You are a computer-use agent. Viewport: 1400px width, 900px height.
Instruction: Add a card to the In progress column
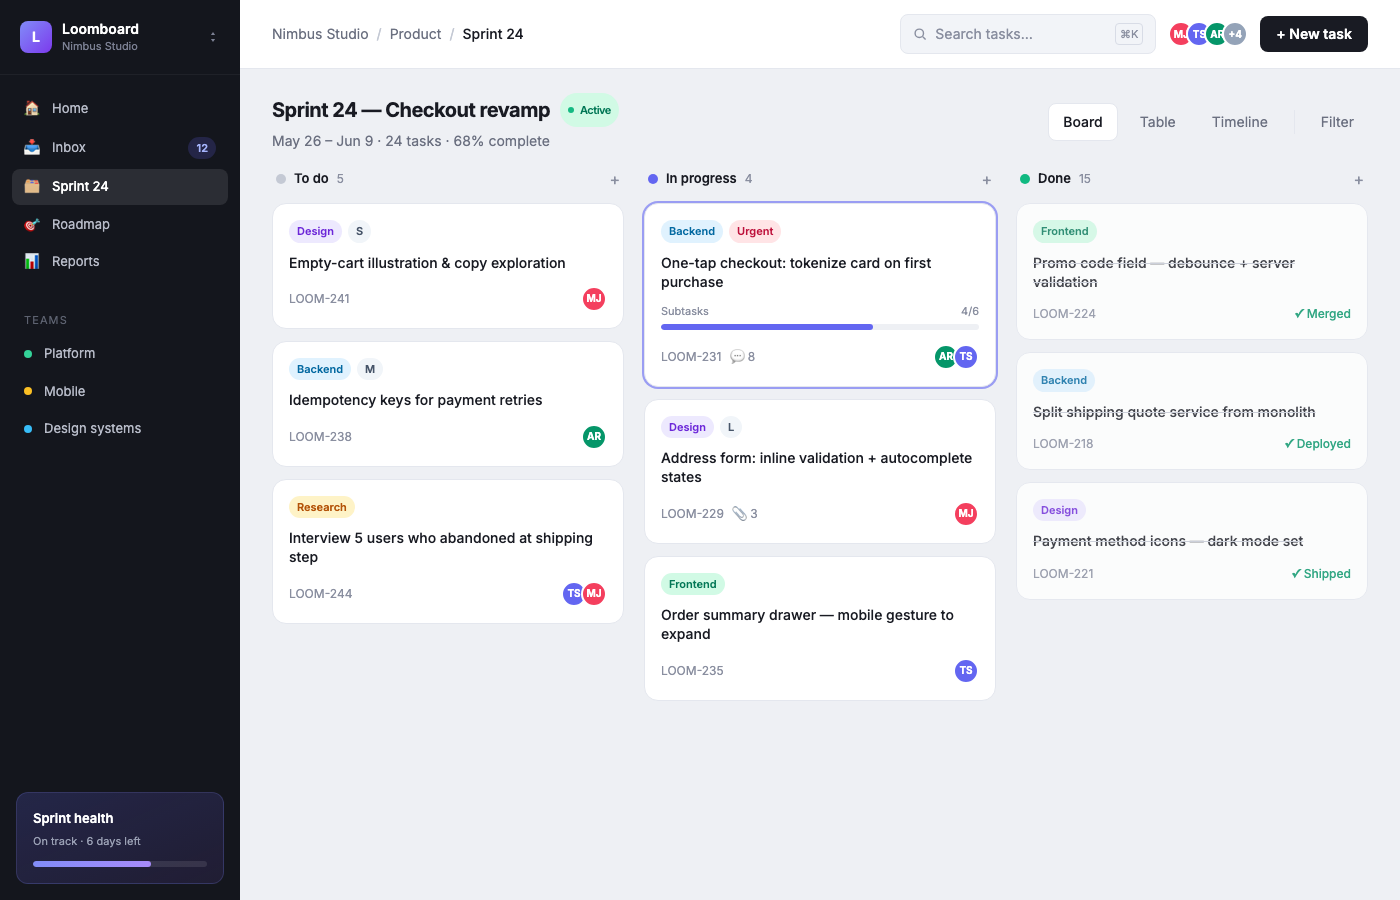coord(987,180)
